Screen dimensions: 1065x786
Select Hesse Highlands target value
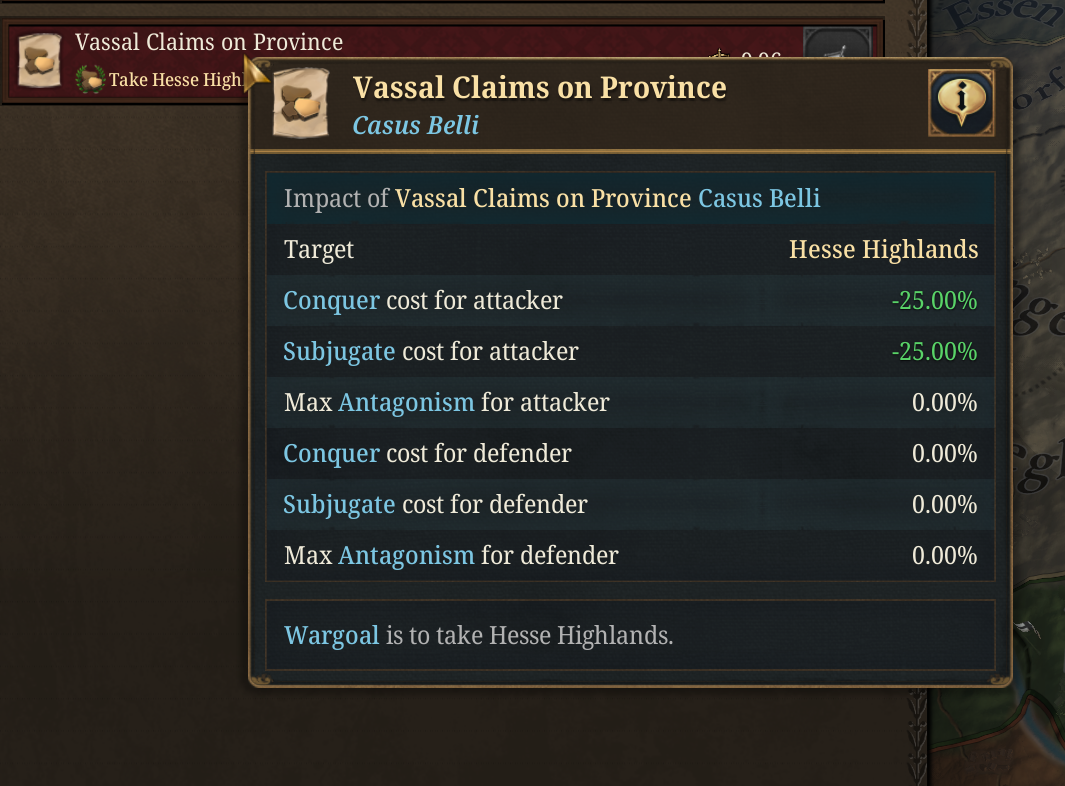(x=883, y=249)
